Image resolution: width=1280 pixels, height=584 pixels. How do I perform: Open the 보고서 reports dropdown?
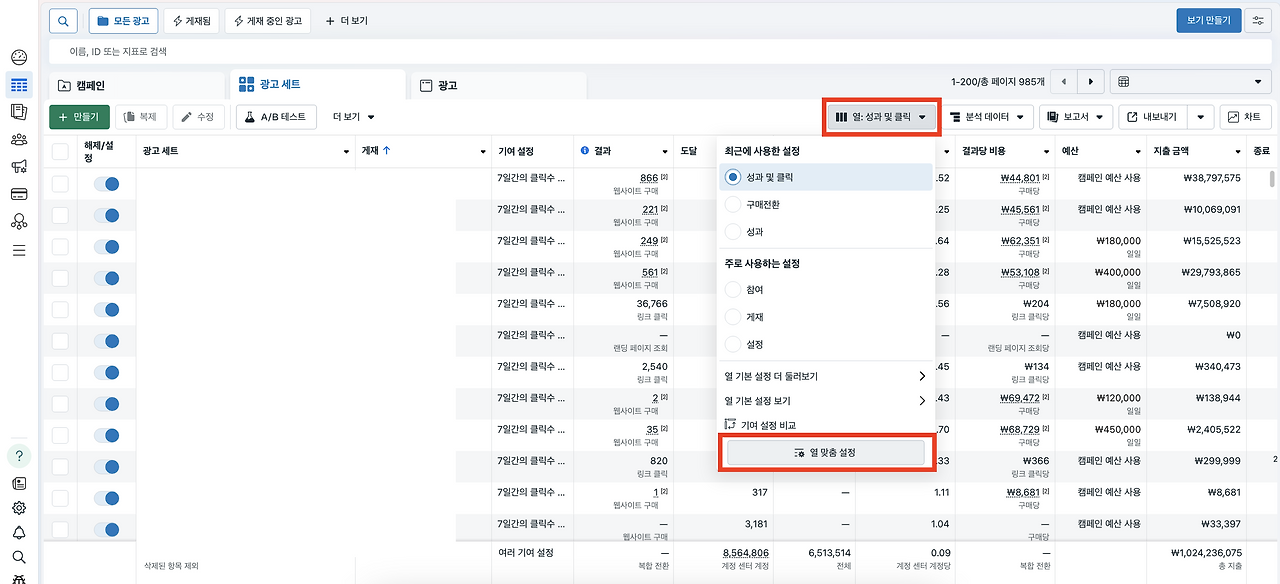[1076, 117]
